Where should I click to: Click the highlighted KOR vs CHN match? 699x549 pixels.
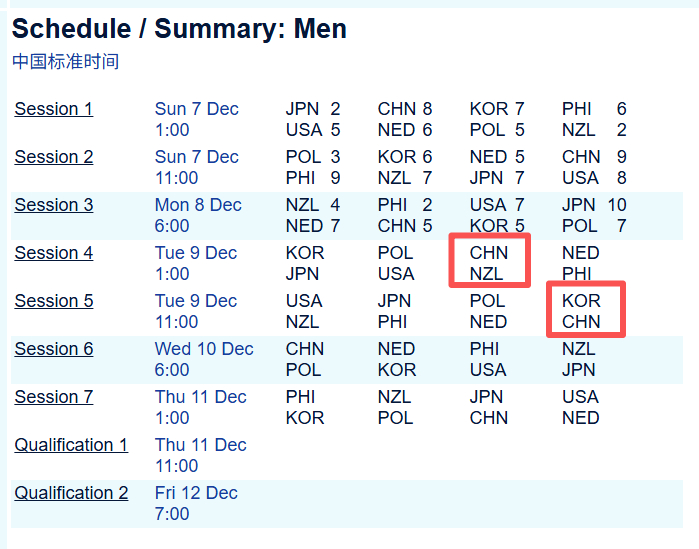click(581, 311)
